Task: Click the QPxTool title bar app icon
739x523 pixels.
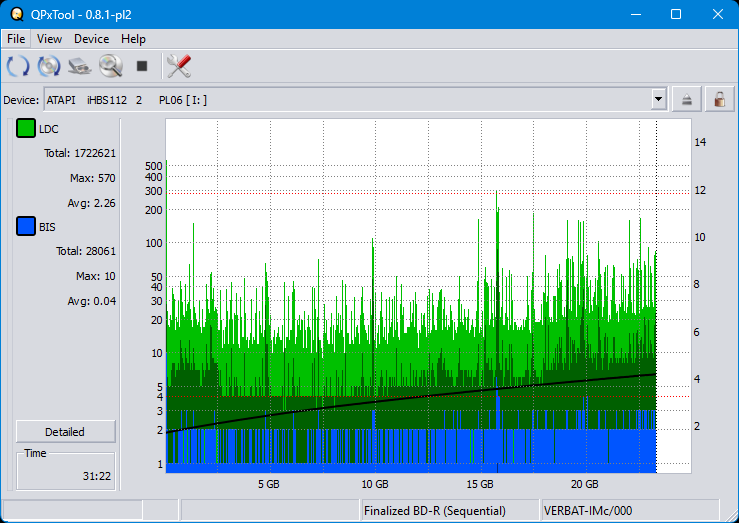Action: [x=15, y=14]
